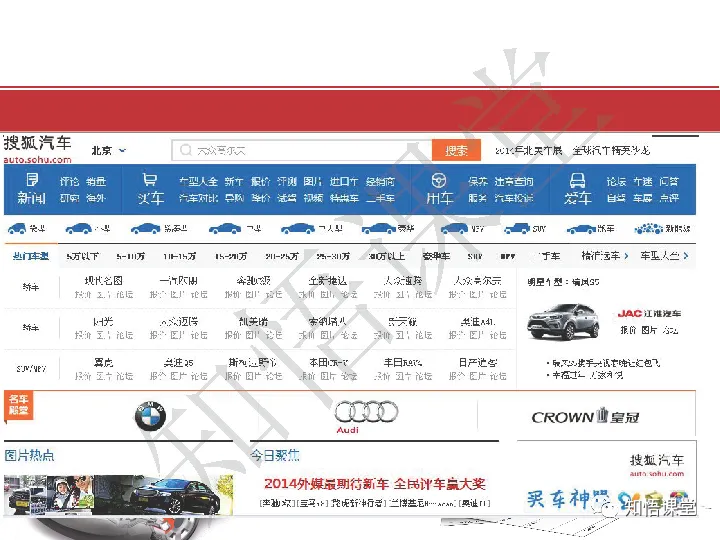The image size is (720, 540).
Task: Select the first blue car body-type icon
Action: (x=17, y=228)
